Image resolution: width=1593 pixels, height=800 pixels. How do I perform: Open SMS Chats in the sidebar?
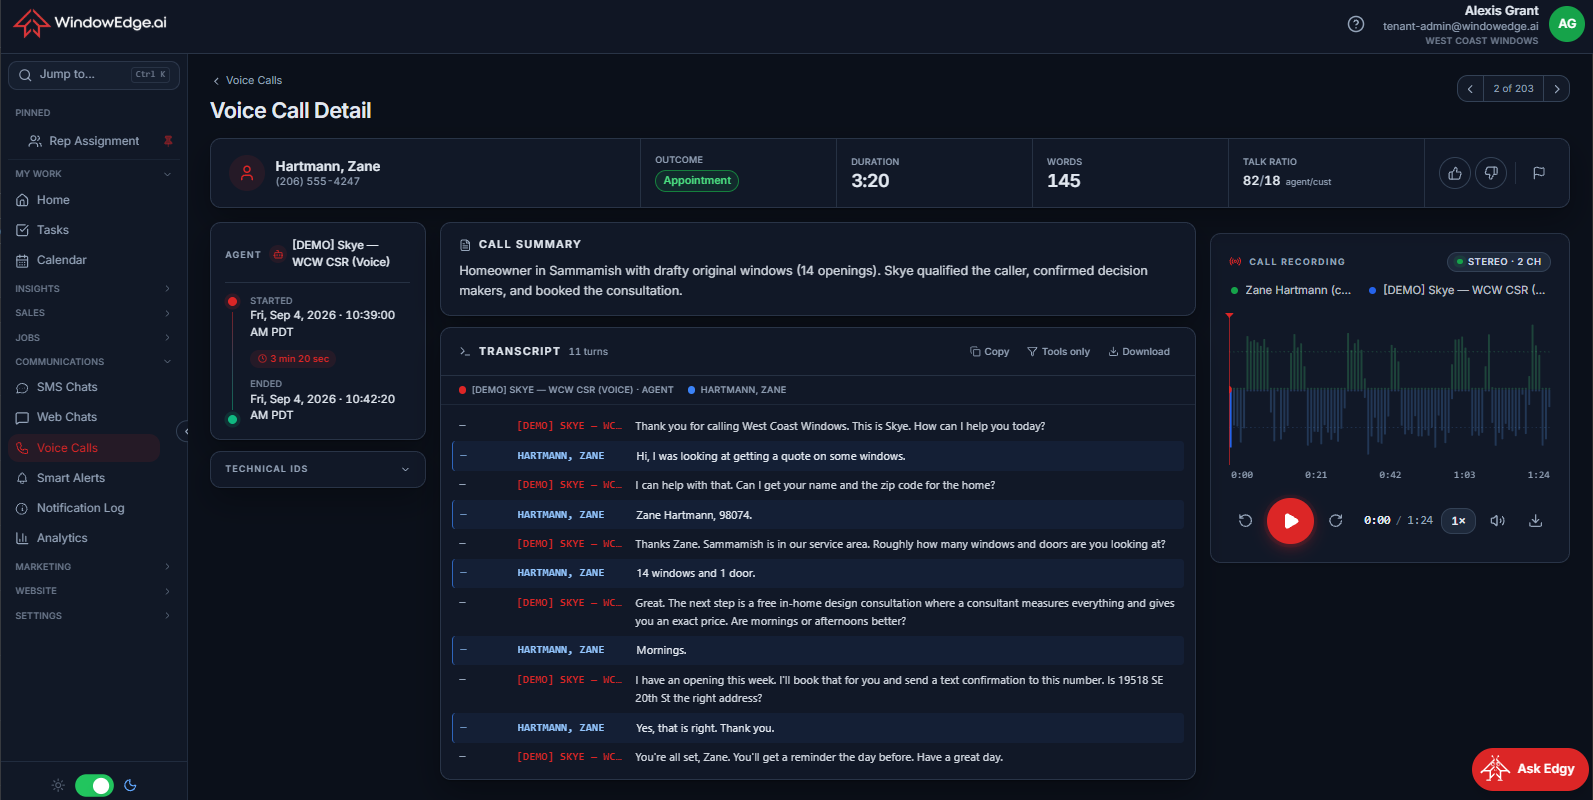coord(84,387)
